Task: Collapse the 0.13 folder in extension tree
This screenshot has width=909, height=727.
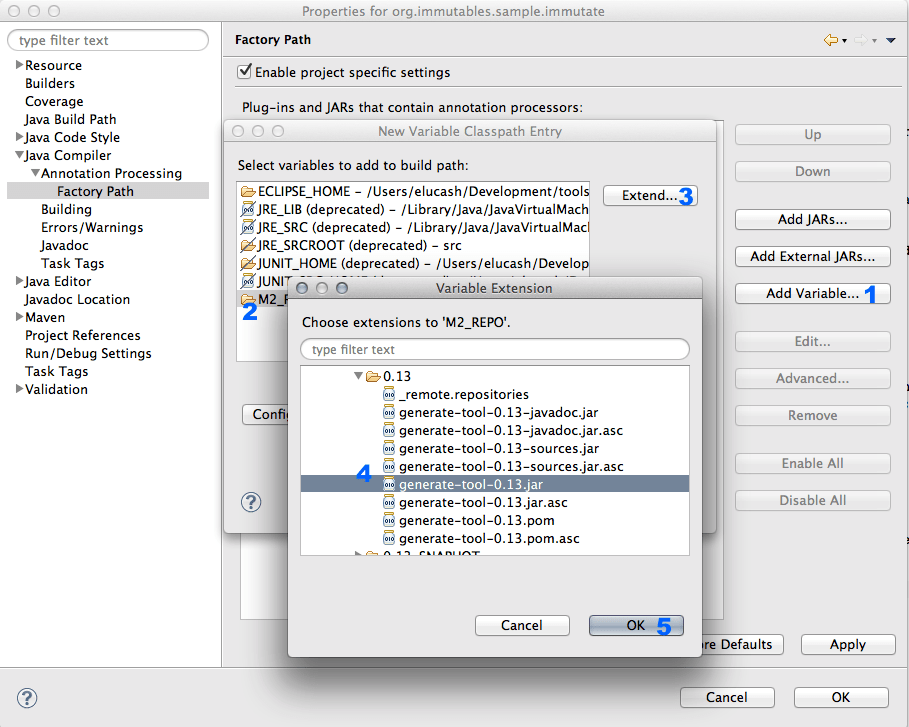Action: click(358, 376)
